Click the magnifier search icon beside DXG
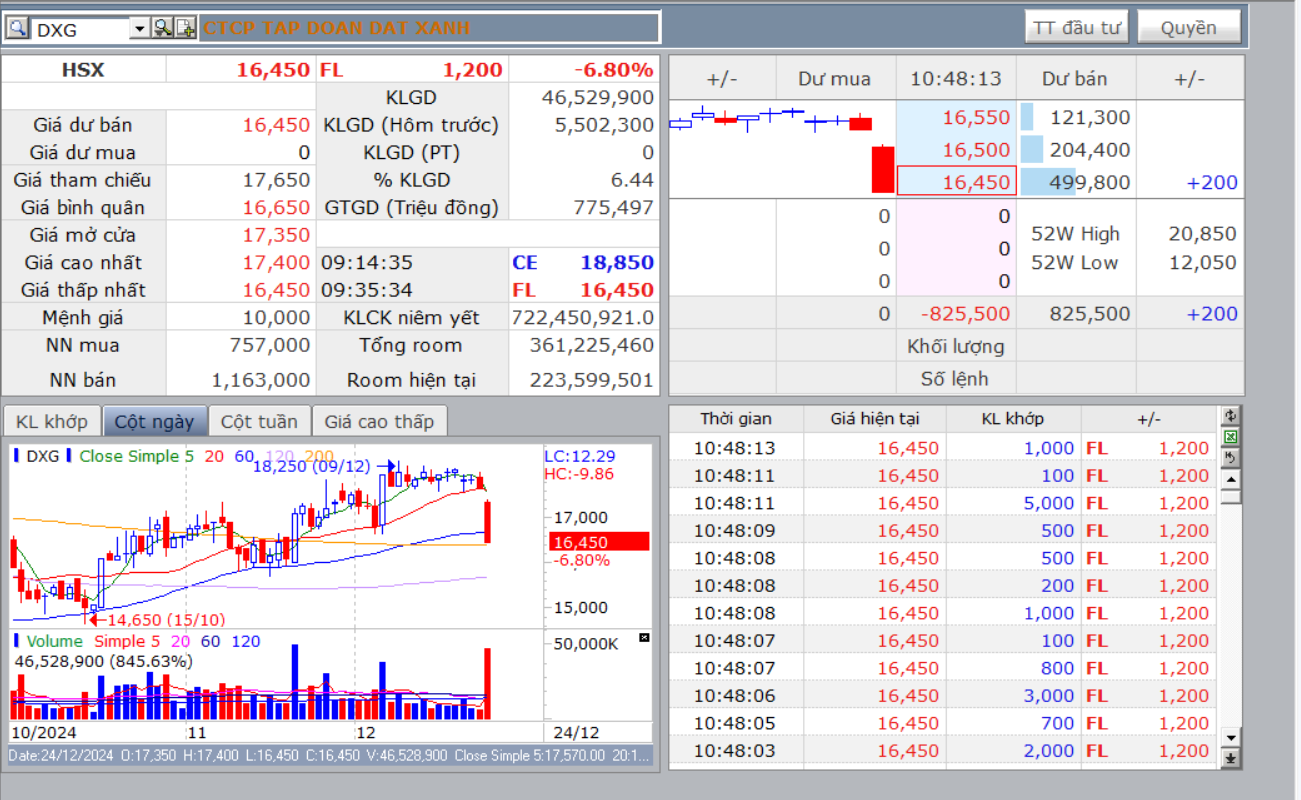 click(16, 28)
